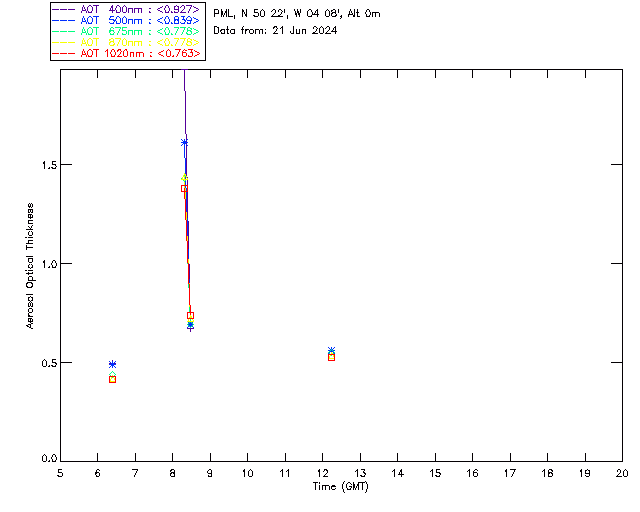Click the AOT 500nm legend entry
The width and height of the screenshot is (640, 512).
[127, 20]
